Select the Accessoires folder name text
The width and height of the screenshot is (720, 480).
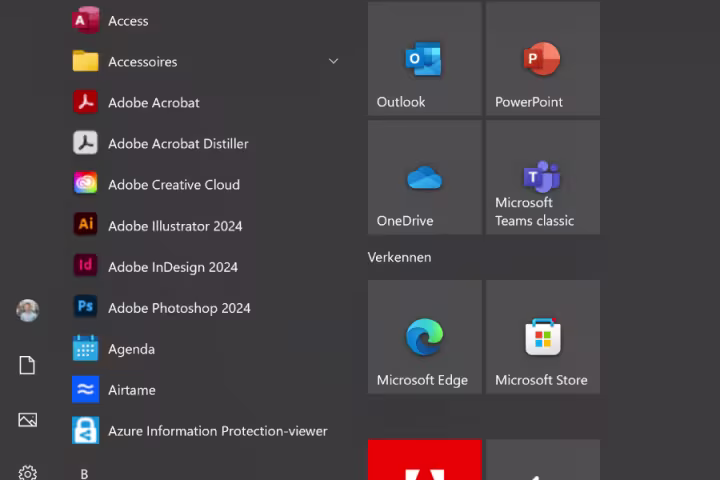(x=142, y=62)
